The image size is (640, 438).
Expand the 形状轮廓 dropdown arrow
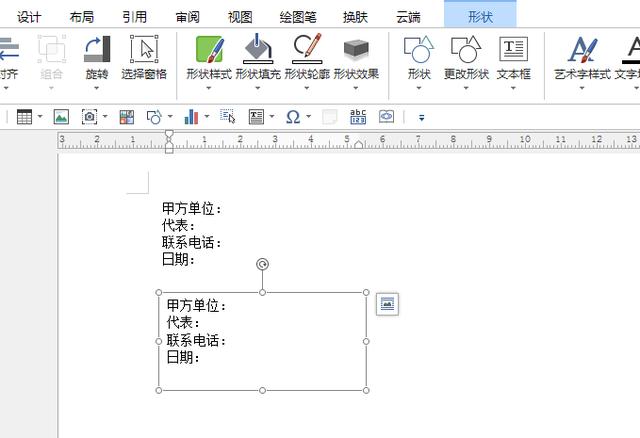click(x=307, y=88)
